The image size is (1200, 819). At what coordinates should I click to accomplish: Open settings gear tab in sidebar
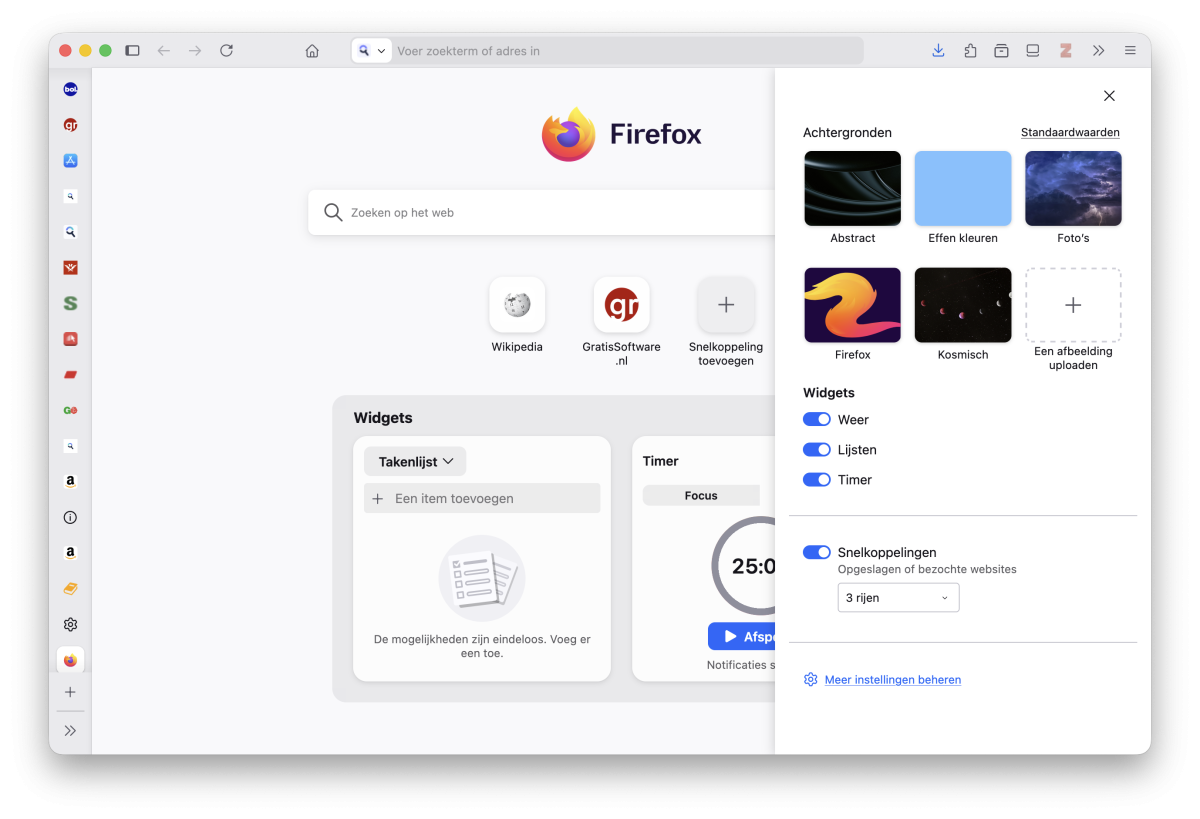[x=70, y=625]
